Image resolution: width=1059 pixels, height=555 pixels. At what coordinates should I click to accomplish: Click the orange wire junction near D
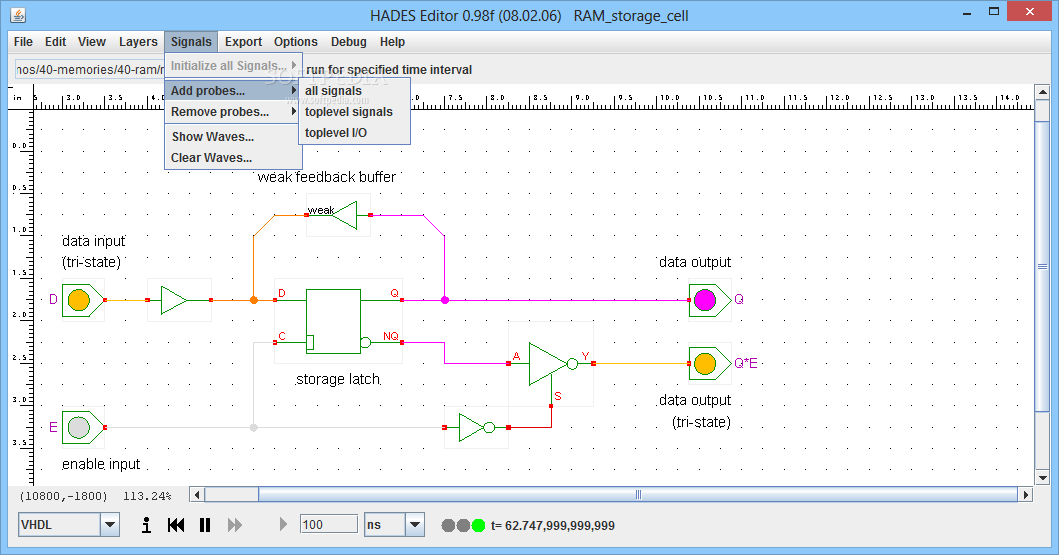point(254,300)
